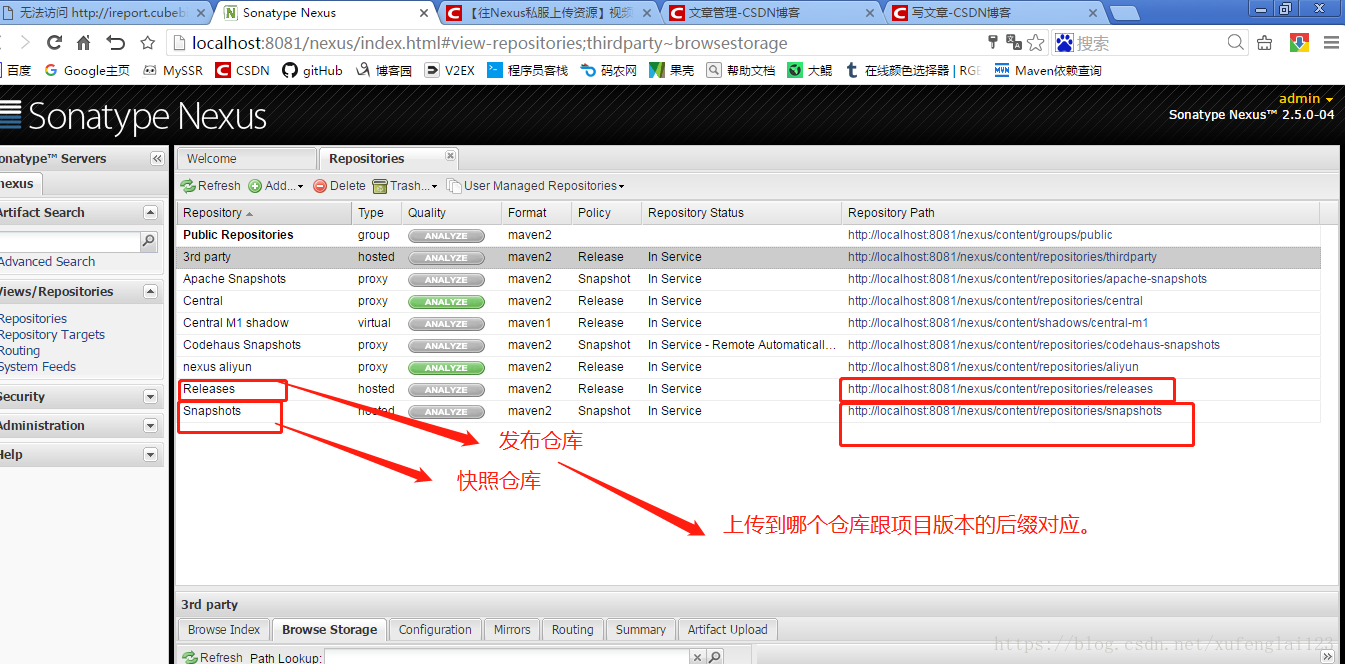This screenshot has width=1345, height=664.
Task: Open the gitHub bookmark
Action: (x=312, y=71)
